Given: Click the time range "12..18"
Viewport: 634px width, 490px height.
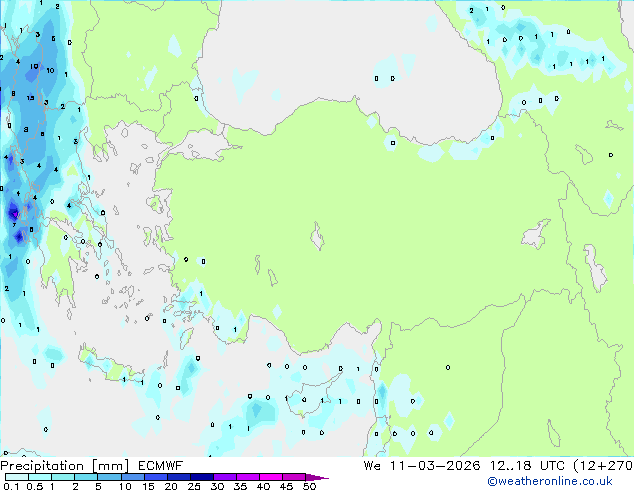Looking at the screenshot, I should click(x=510, y=466).
